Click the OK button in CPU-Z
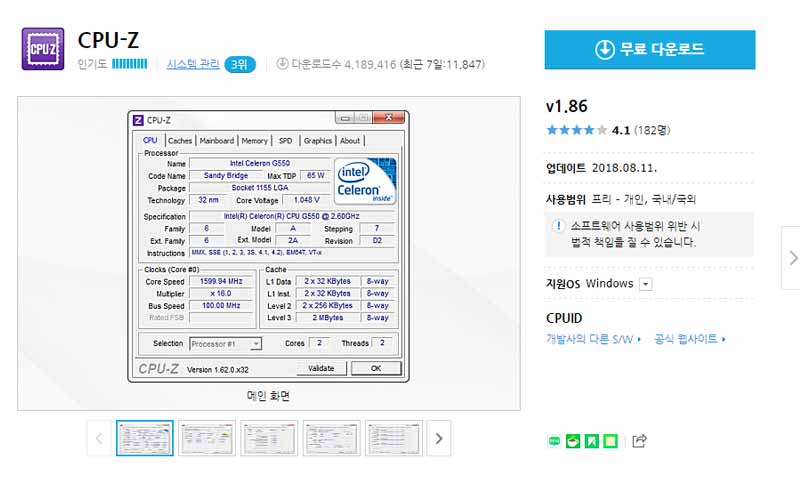The width and height of the screenshot is (800, 498). 376,368
